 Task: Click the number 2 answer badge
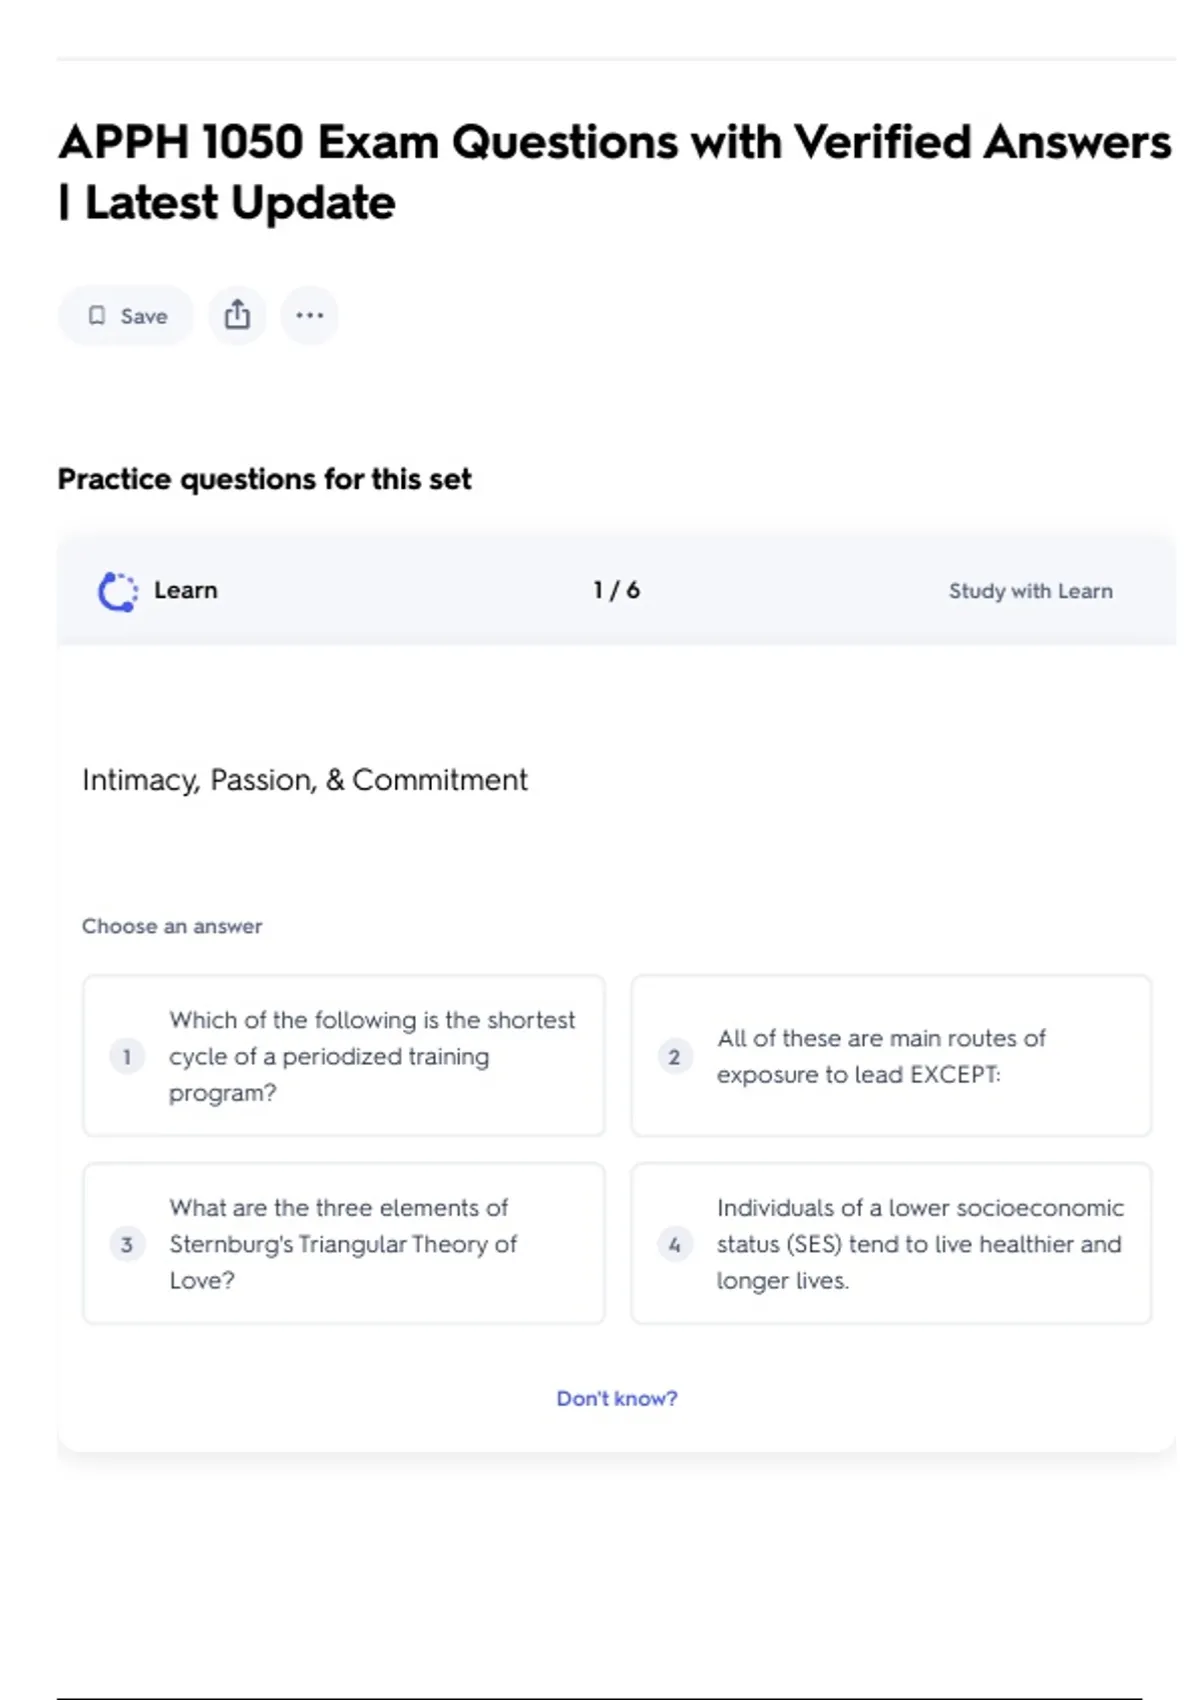(674, 1057)
